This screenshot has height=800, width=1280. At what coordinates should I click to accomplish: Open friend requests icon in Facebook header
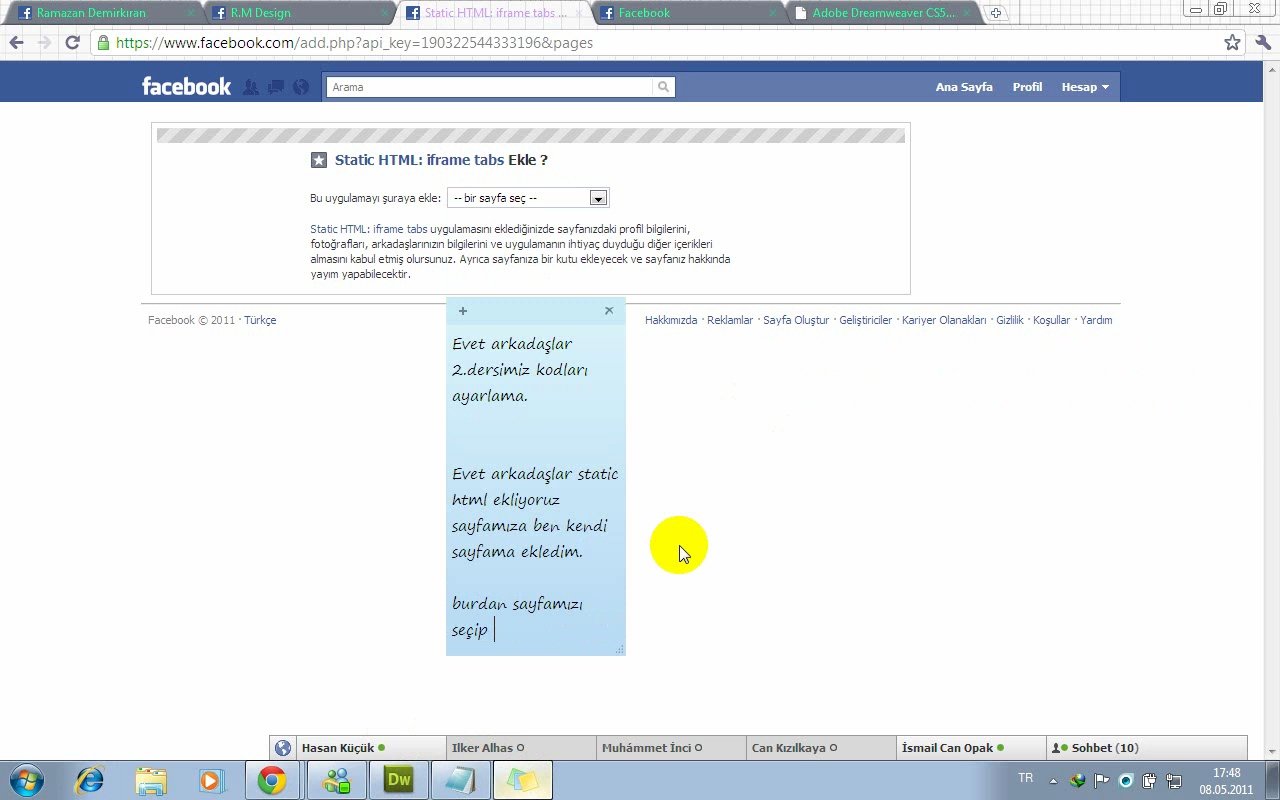pos(250,87)
